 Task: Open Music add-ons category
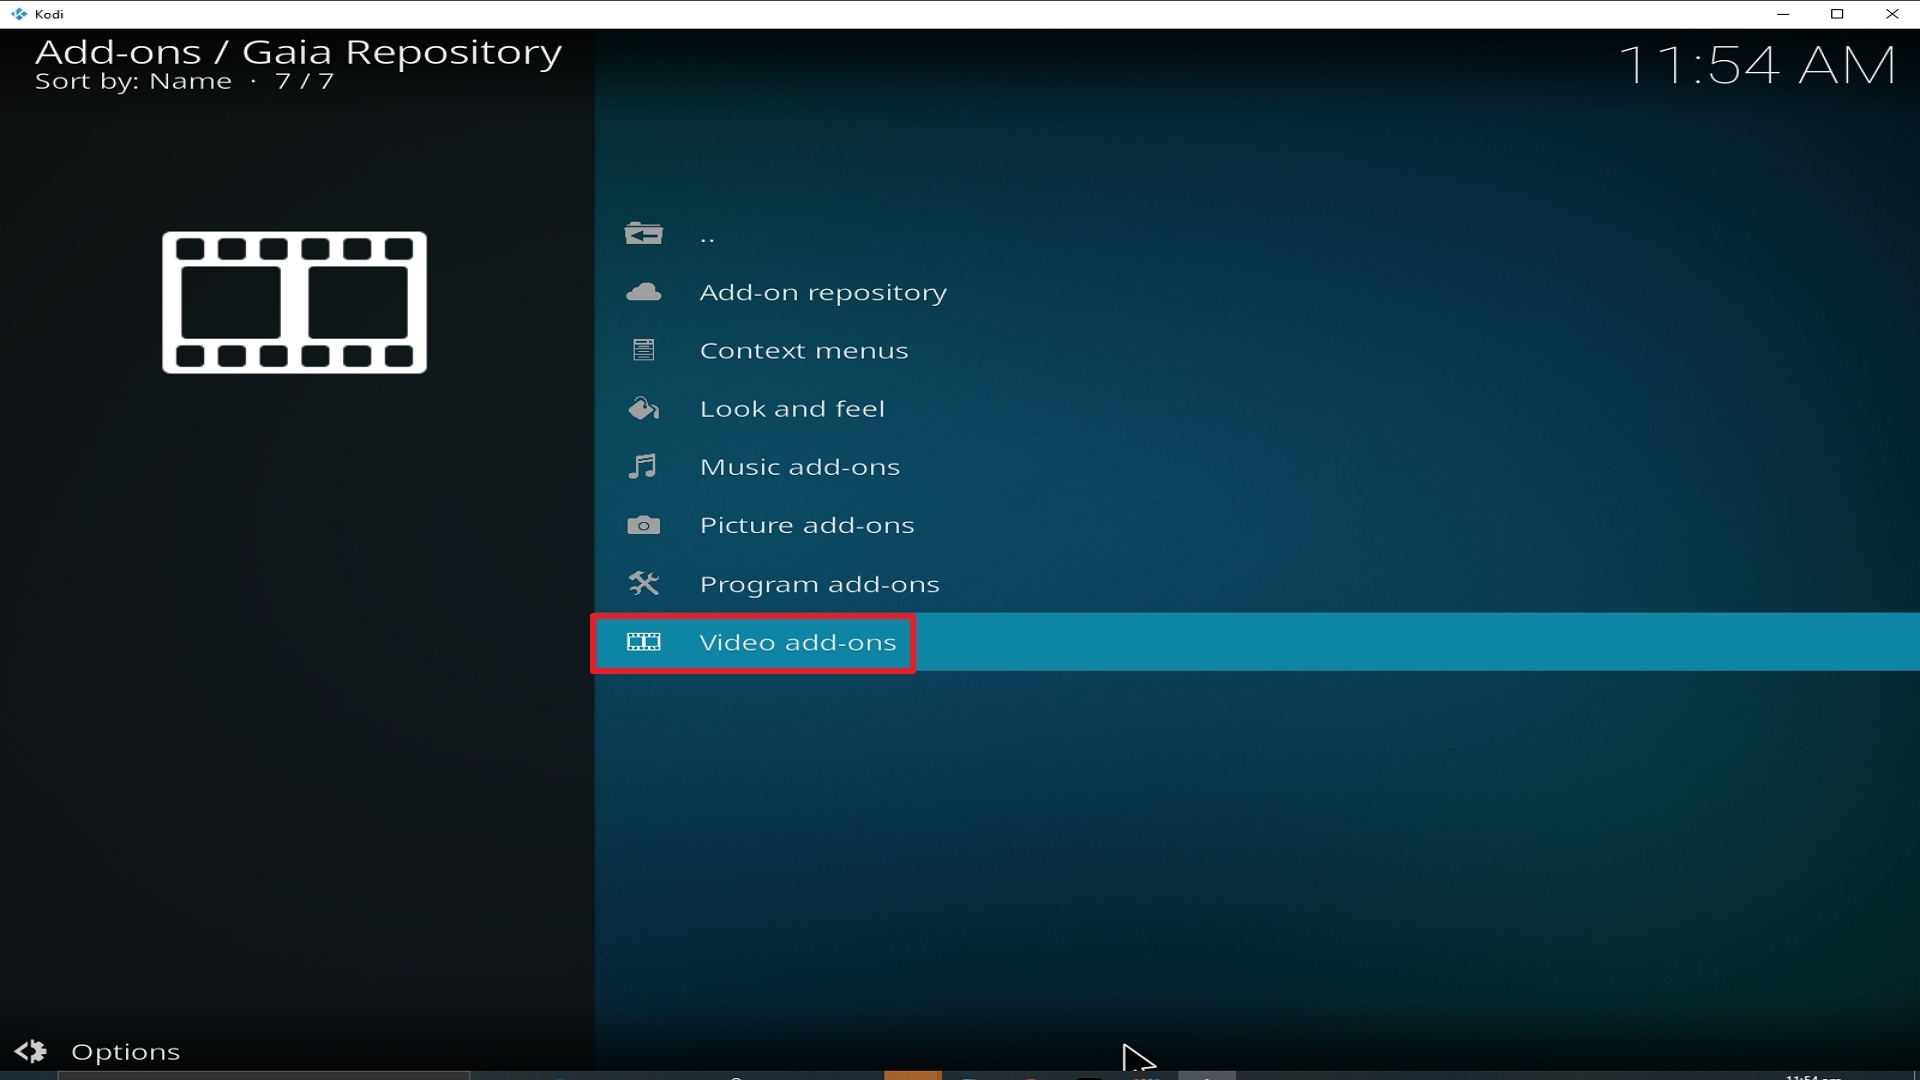(x=1257, y=466)
